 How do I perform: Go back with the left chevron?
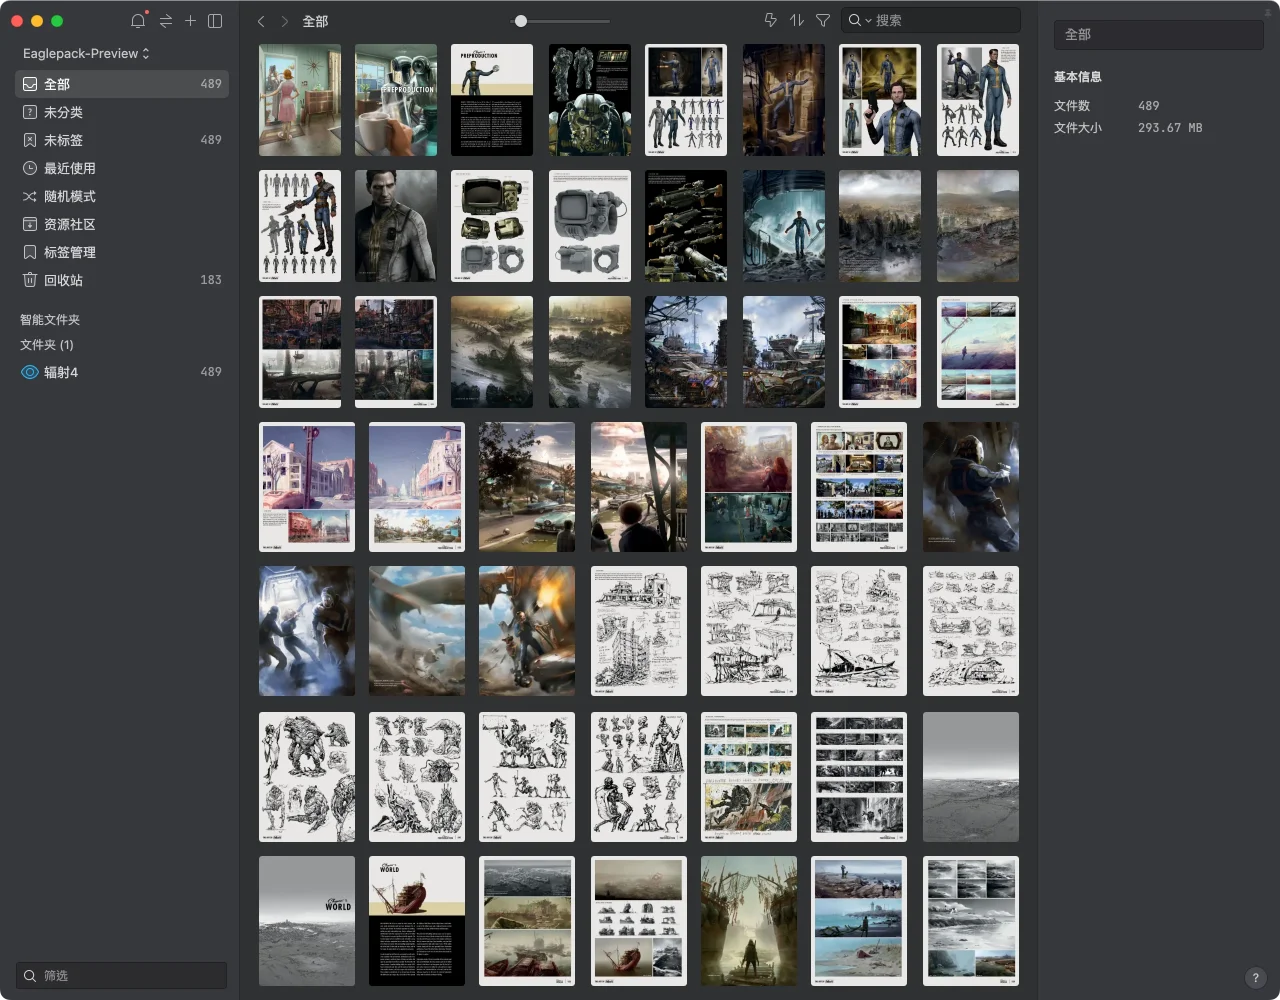(x=261, y=20)
